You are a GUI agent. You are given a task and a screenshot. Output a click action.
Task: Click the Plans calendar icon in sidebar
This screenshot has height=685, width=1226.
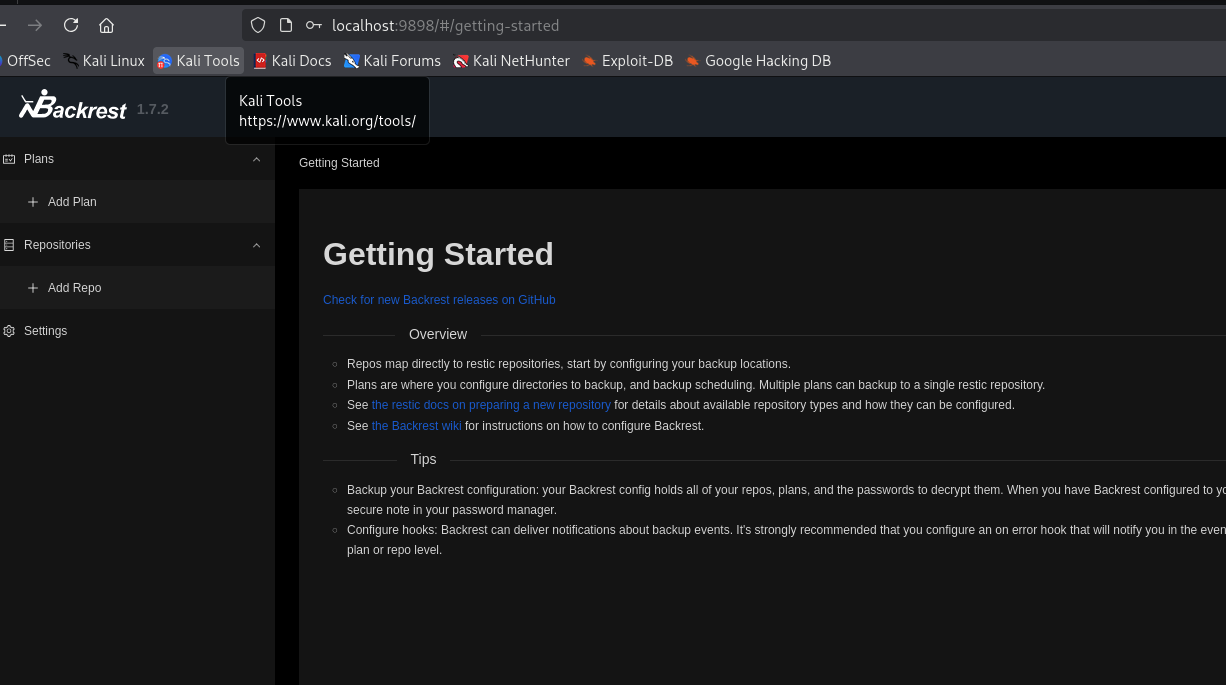click(x=10, y=159)
